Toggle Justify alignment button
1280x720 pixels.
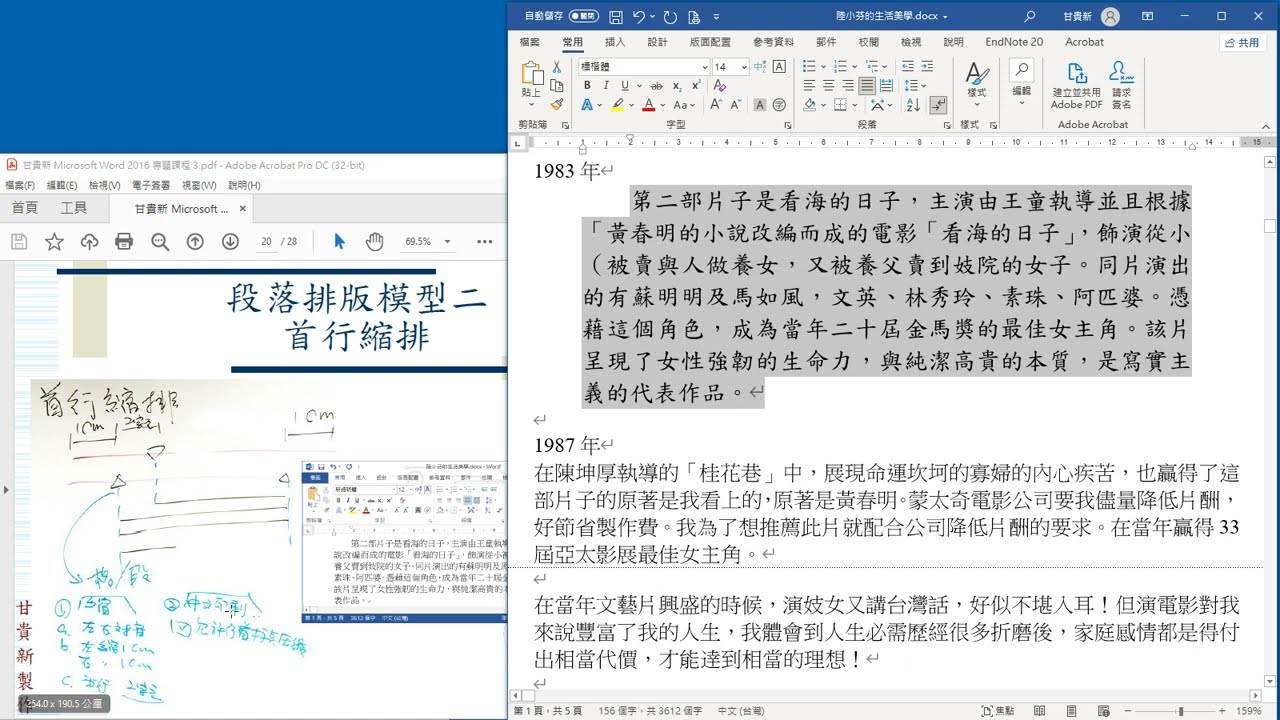click(867, 86)
